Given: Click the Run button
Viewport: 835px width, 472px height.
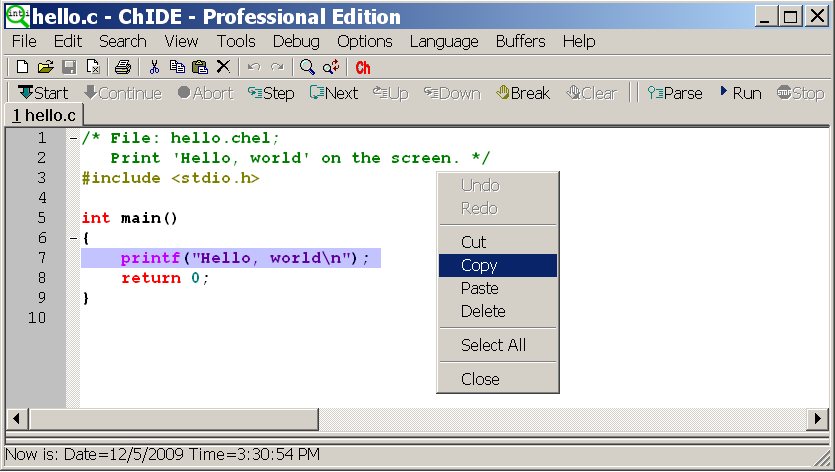Looking at the screenshot, I should pyautogui.click(x=741, y=93).
